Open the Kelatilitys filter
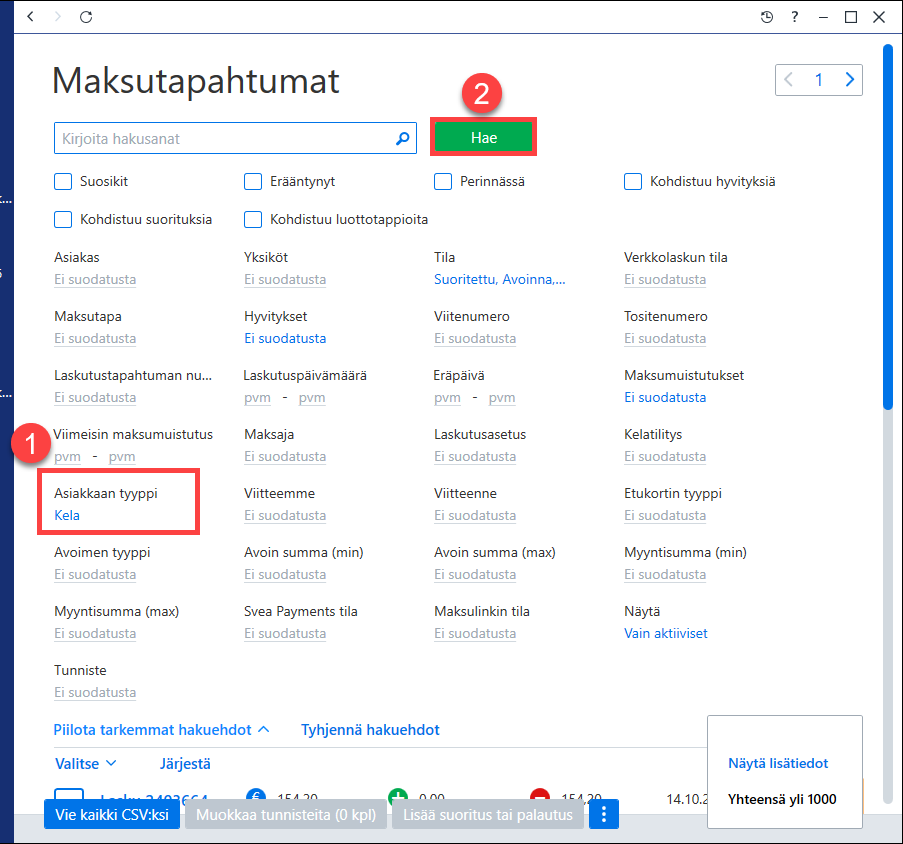The width and height of the screenshot is (903, 844). click(665, 456)
